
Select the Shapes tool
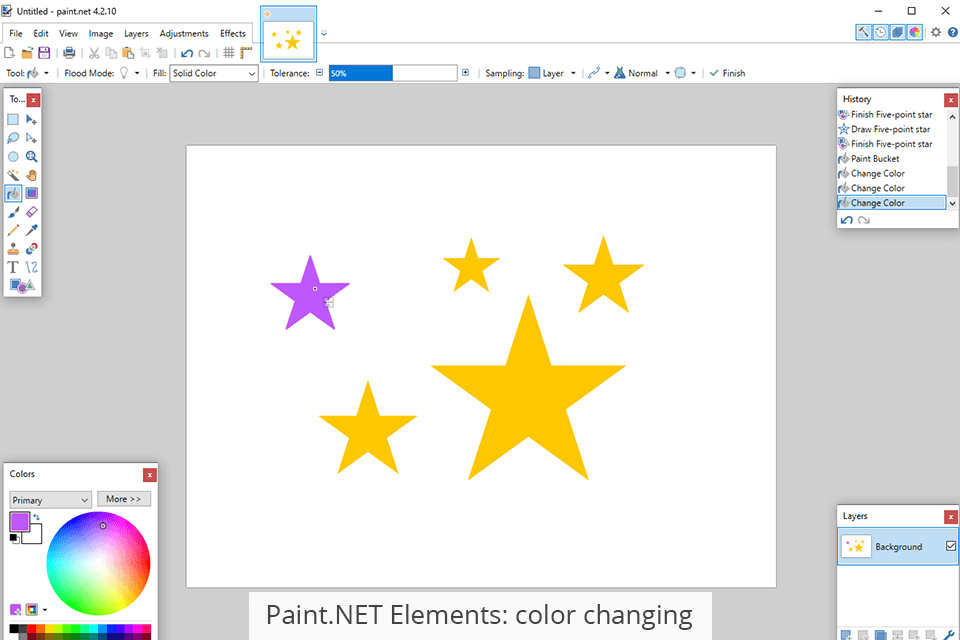[22, 285]
